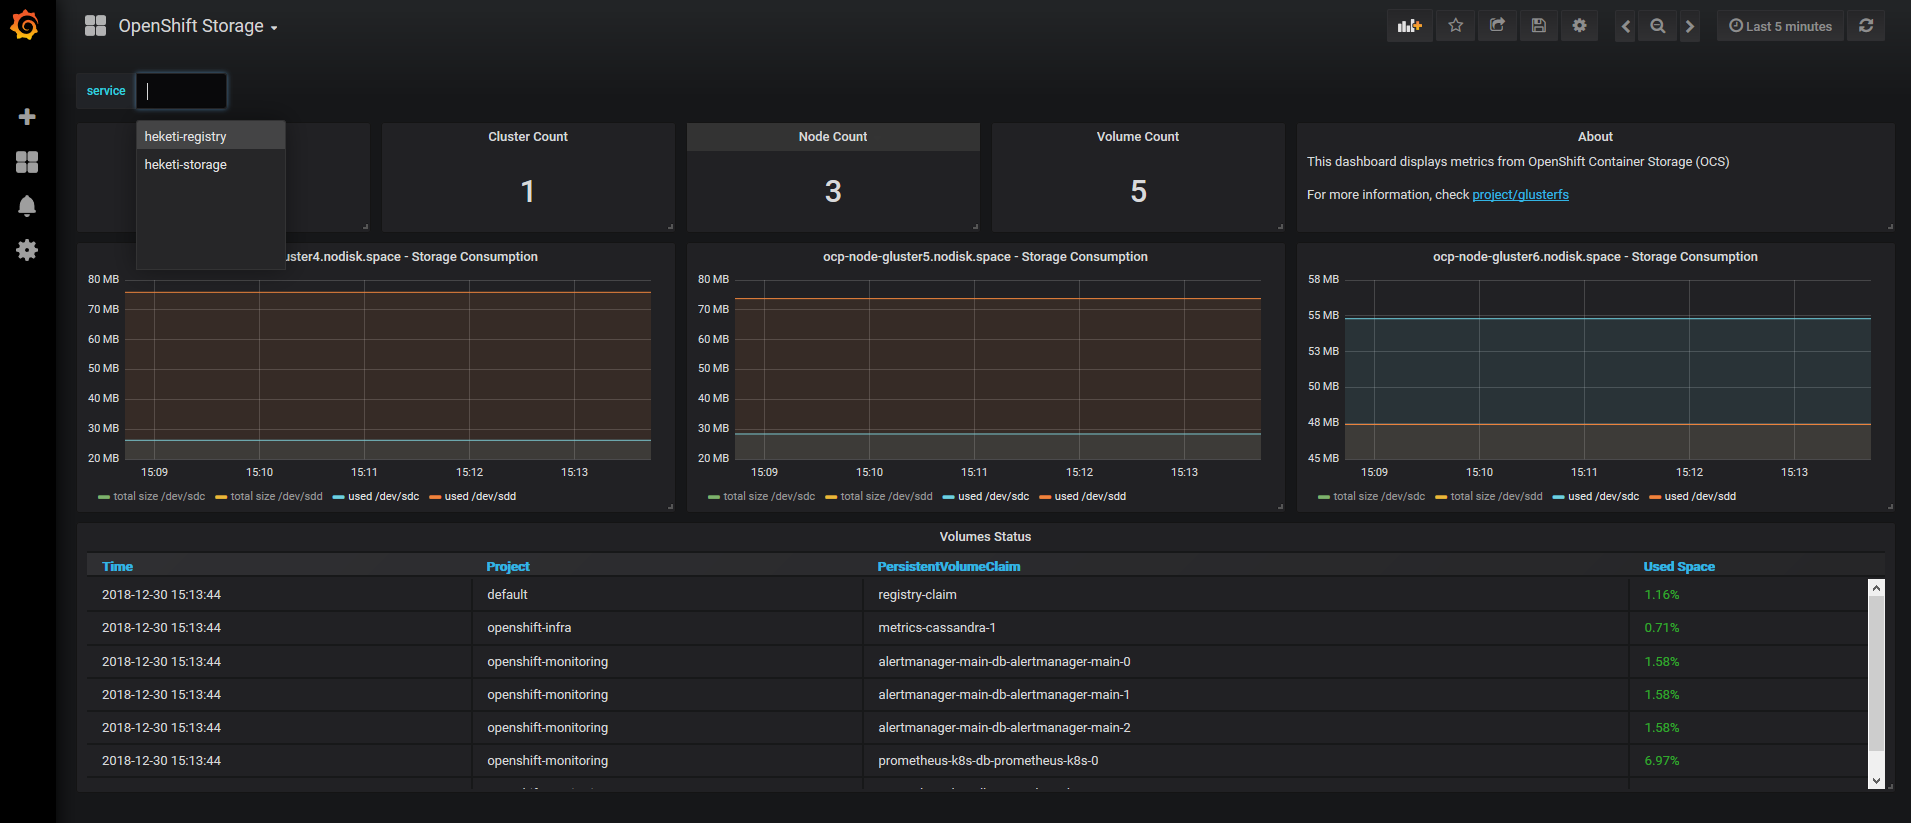Star this dashboard as favorite
The height and width of the screenshot is (823, 1911).
(x=1455, y=26)
